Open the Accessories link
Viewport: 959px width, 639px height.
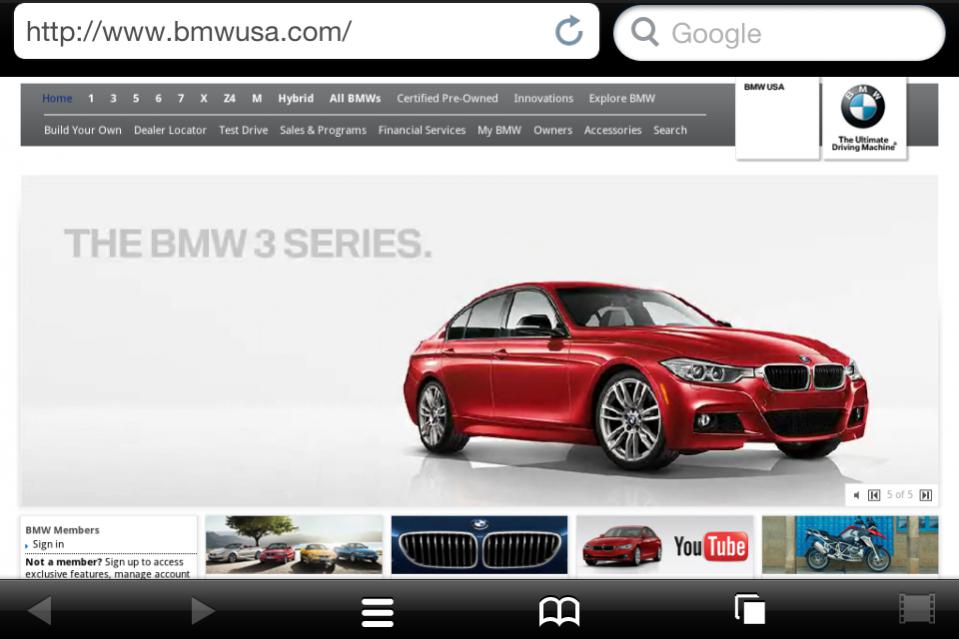tap(613, 130)
